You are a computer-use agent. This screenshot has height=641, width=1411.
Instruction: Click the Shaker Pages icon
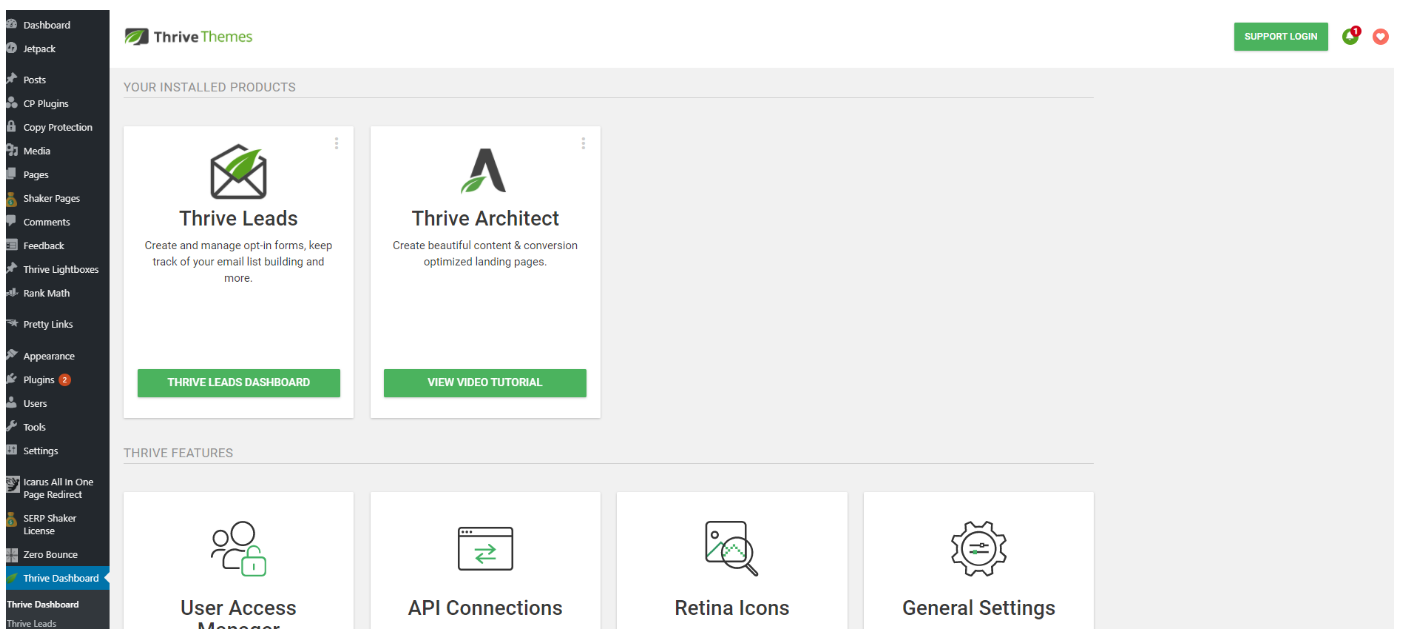click(12, 198)
